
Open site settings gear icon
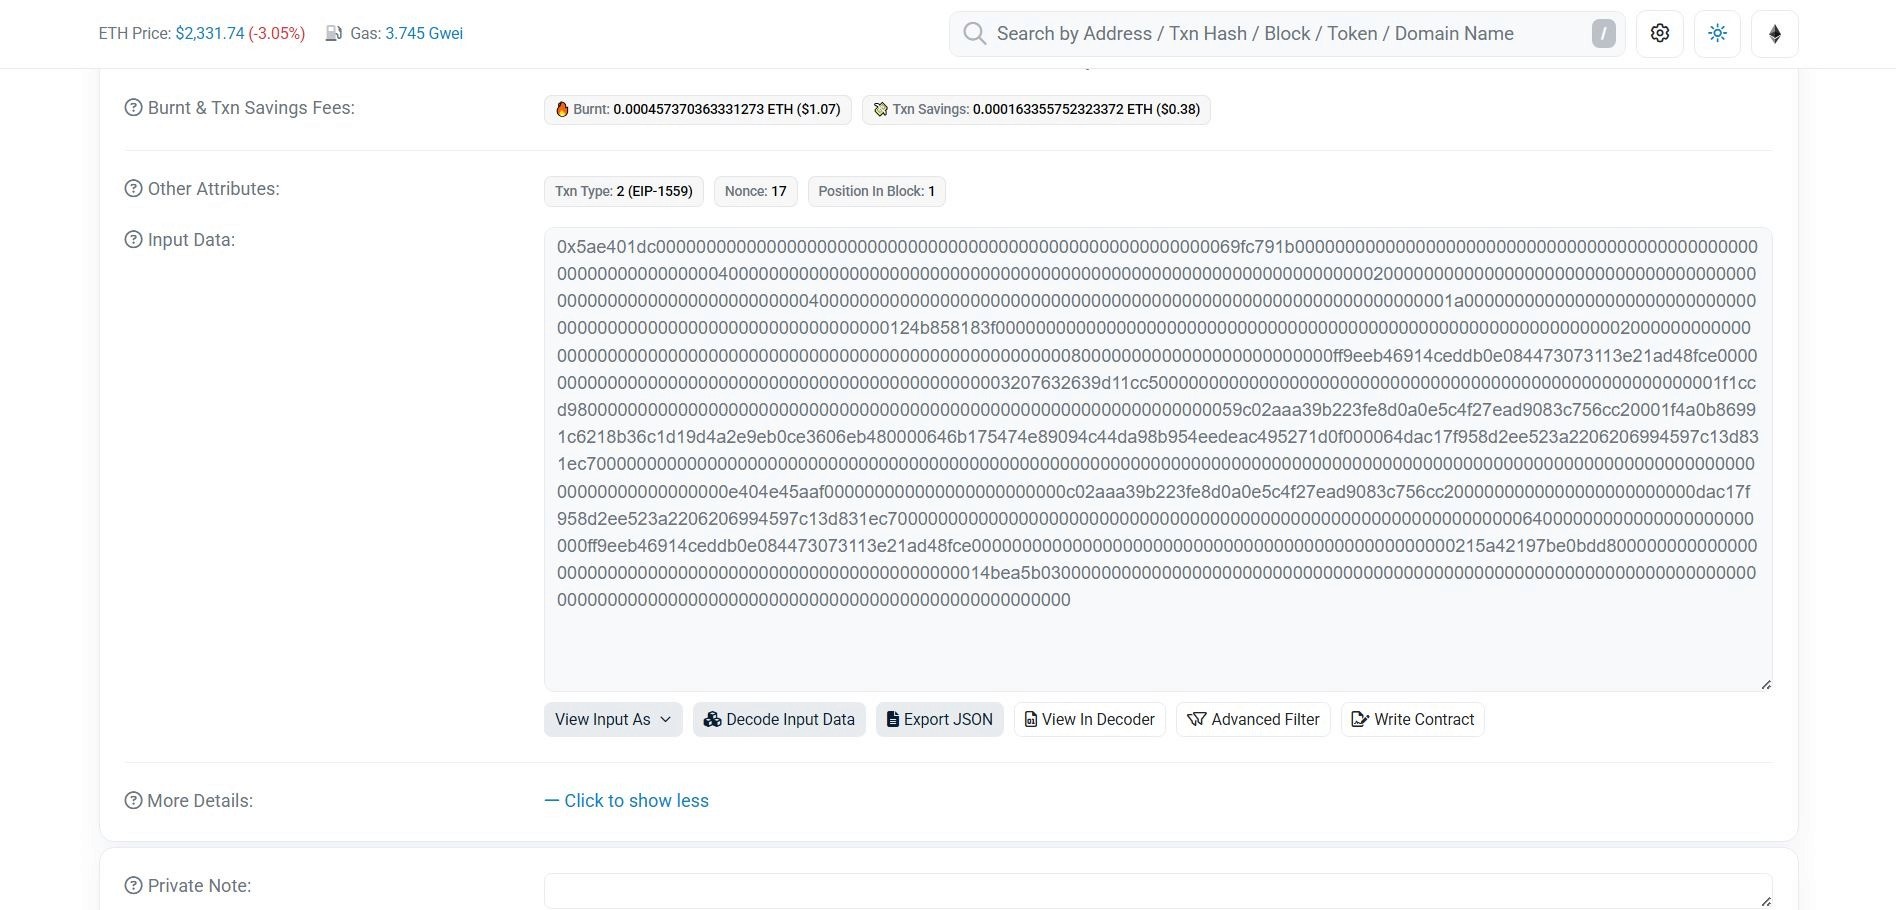(x=1660, y=33)
